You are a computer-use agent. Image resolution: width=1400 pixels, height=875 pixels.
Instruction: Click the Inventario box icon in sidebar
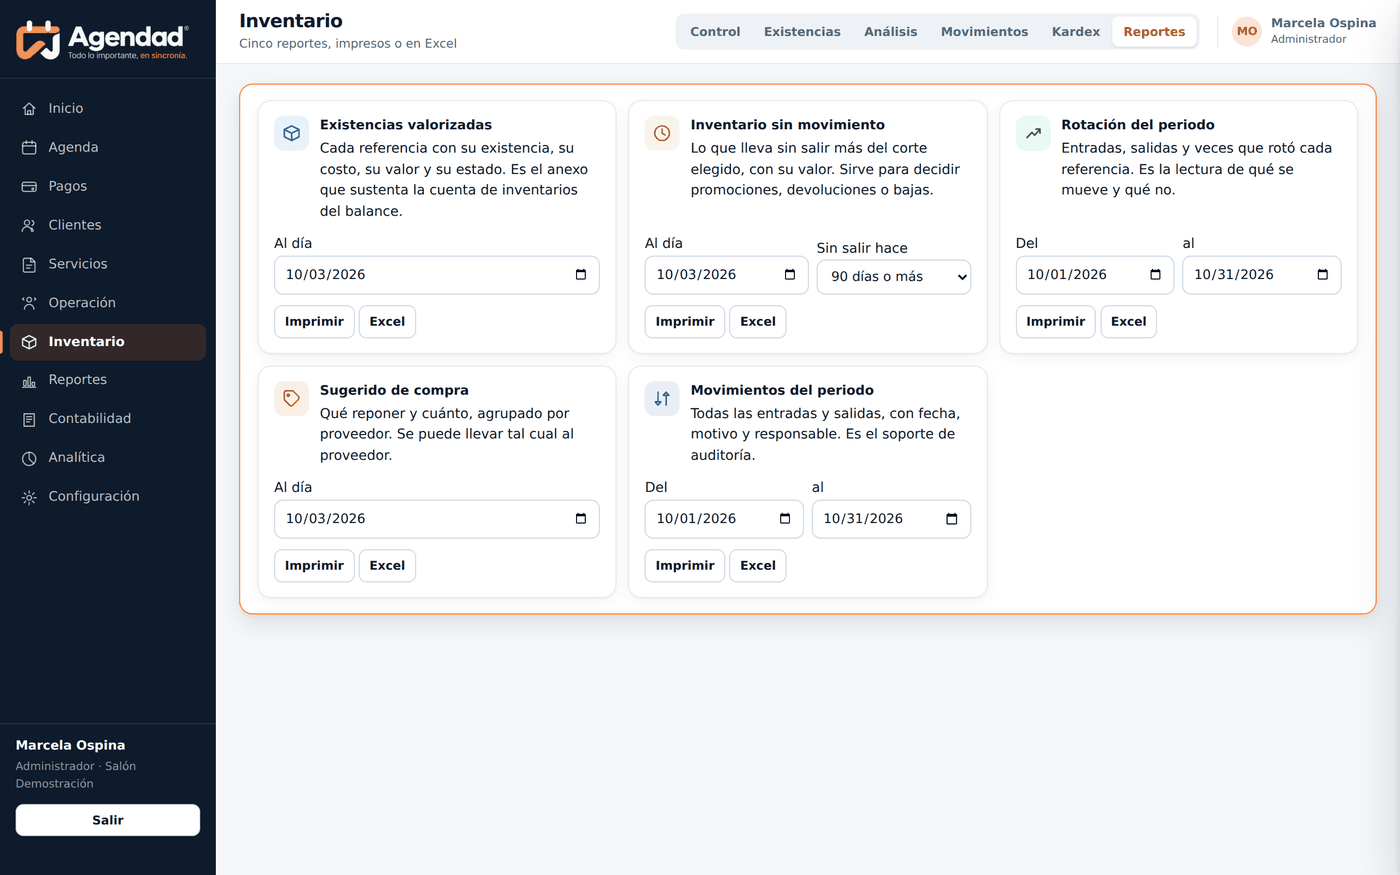tap(29, 342)
